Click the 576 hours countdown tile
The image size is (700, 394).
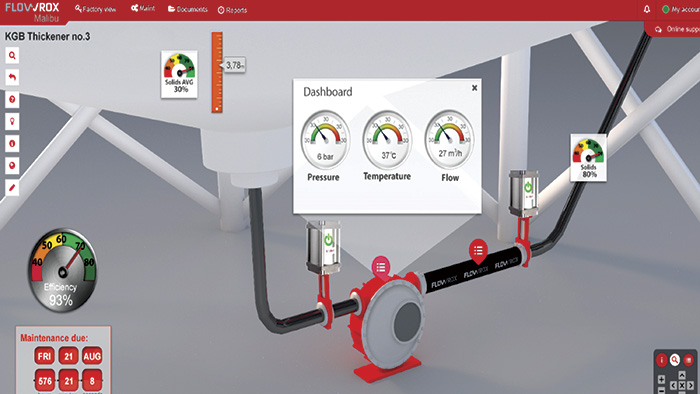click(45, 381)
